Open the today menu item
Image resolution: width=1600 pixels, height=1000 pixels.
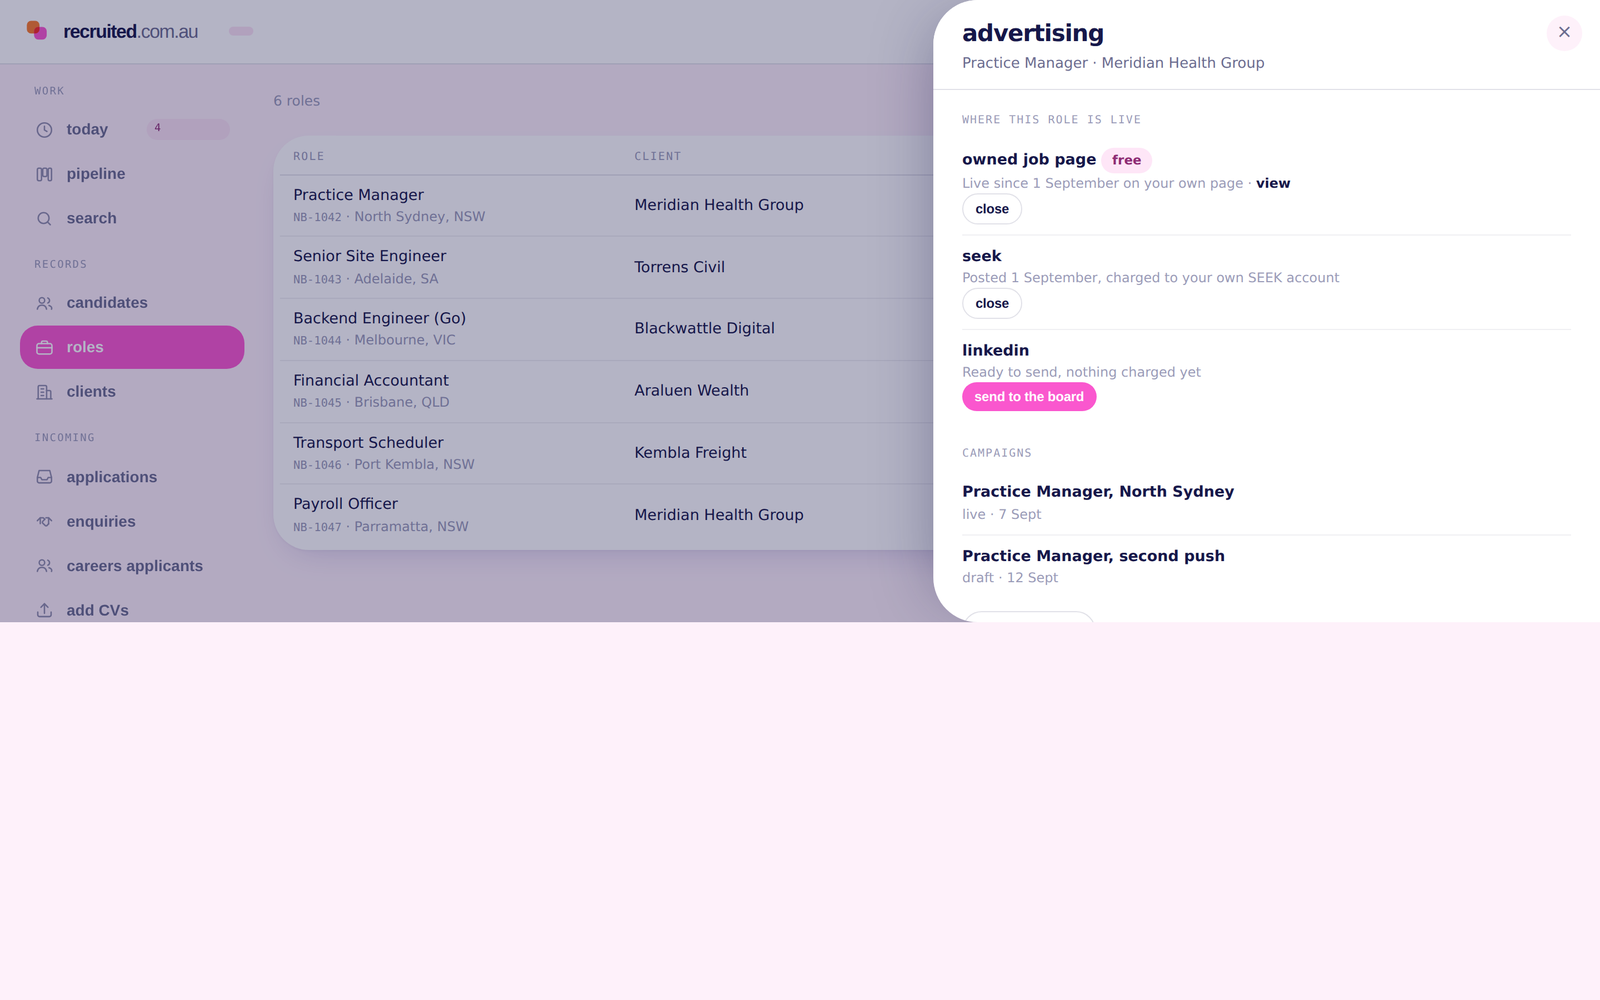[x=132, y=130]
